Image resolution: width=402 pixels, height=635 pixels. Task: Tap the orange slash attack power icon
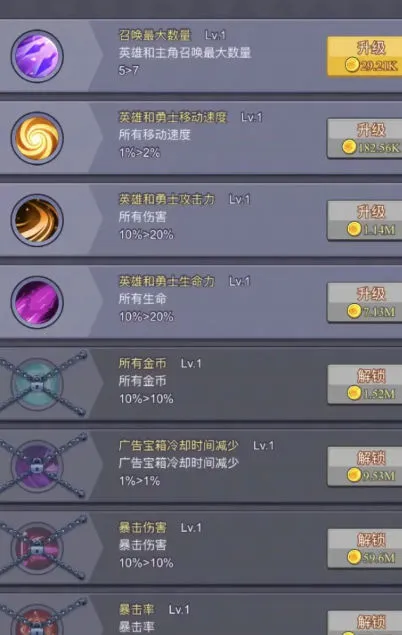click(37, 220)
